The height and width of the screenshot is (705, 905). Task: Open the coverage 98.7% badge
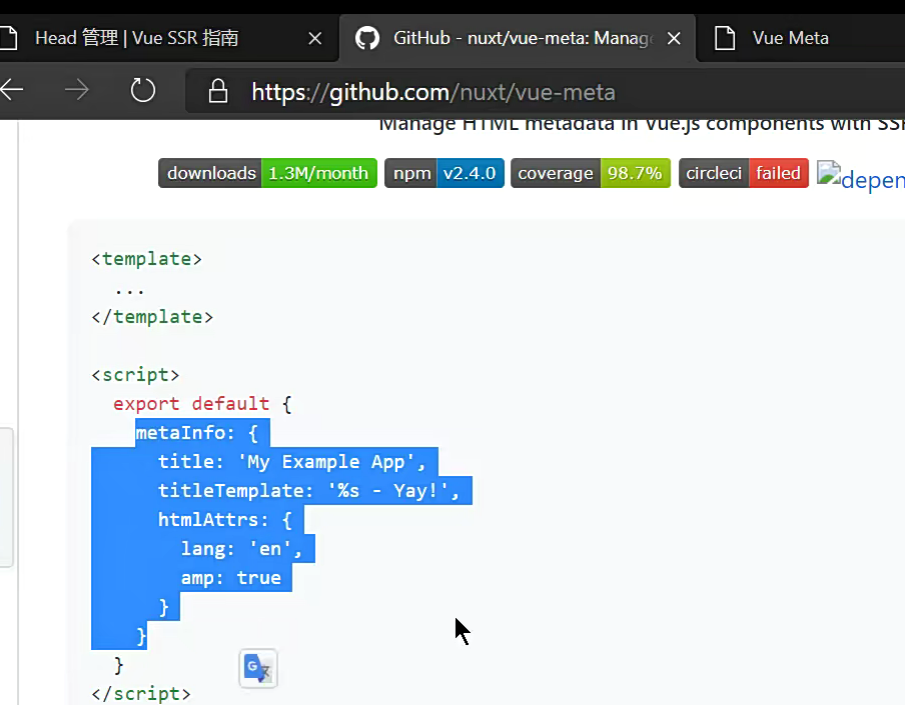coord(590,172)
